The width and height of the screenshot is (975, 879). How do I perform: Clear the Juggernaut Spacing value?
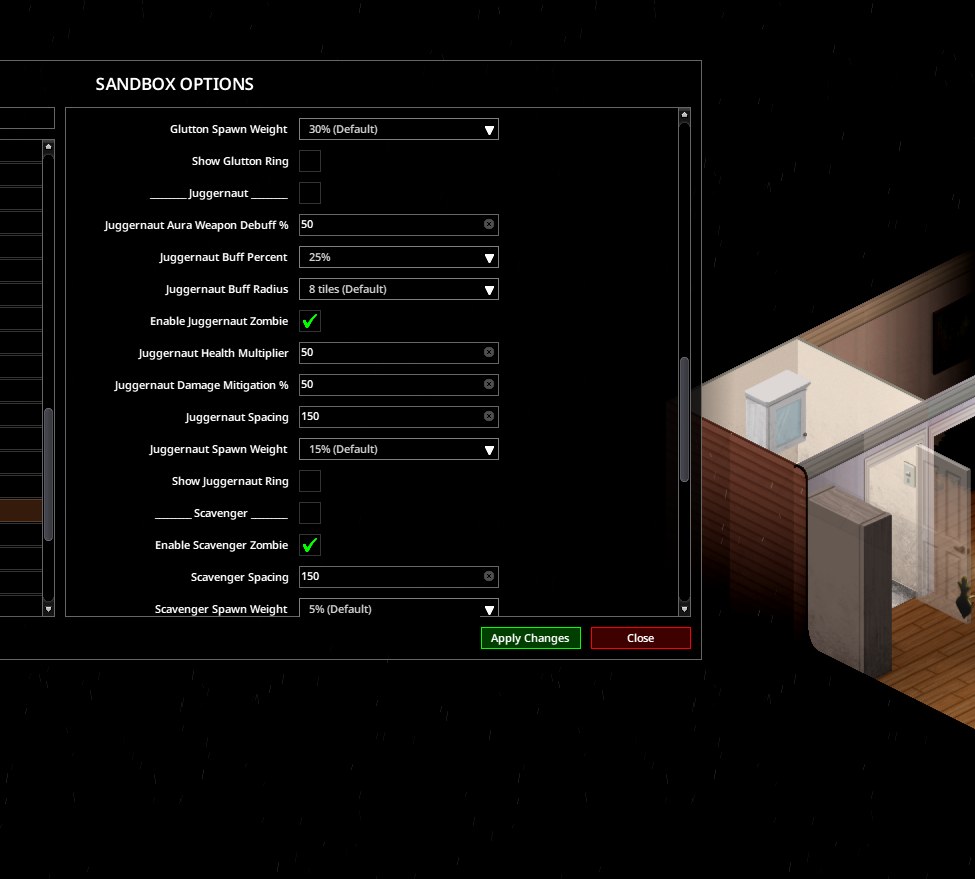pyautogui.click(x=489, y=416)
